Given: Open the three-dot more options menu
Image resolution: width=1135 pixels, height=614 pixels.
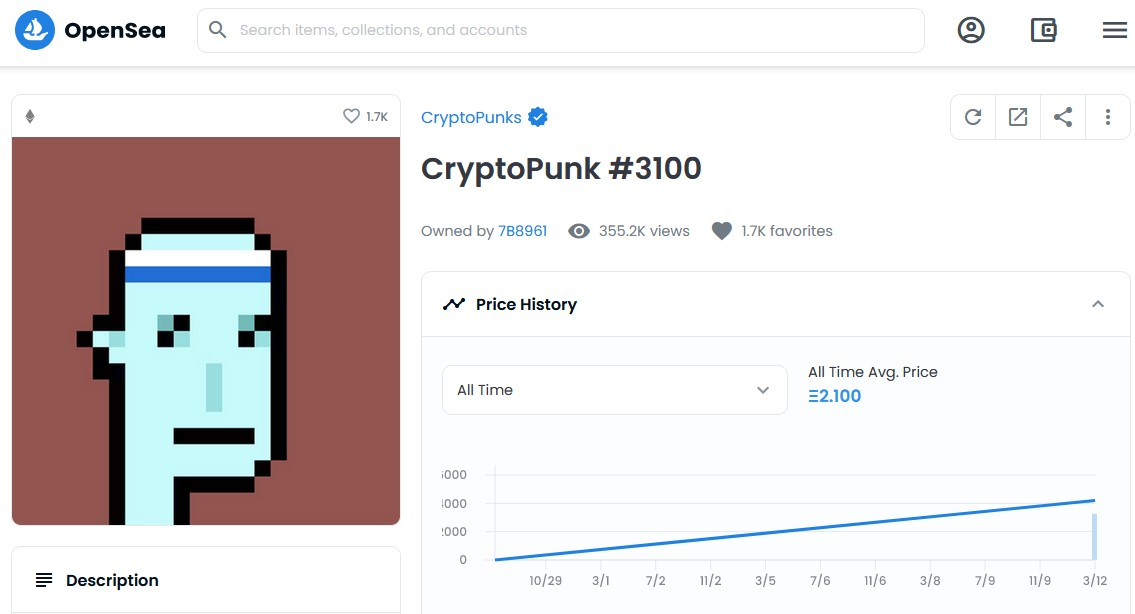Looking at the screenshot, I should click(1108, 117).
